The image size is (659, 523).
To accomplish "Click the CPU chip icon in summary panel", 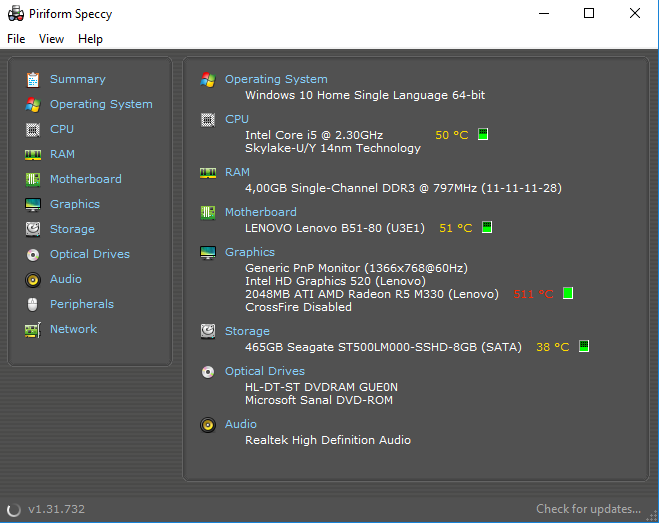I will pyautogui.click(x=208, y=120).
